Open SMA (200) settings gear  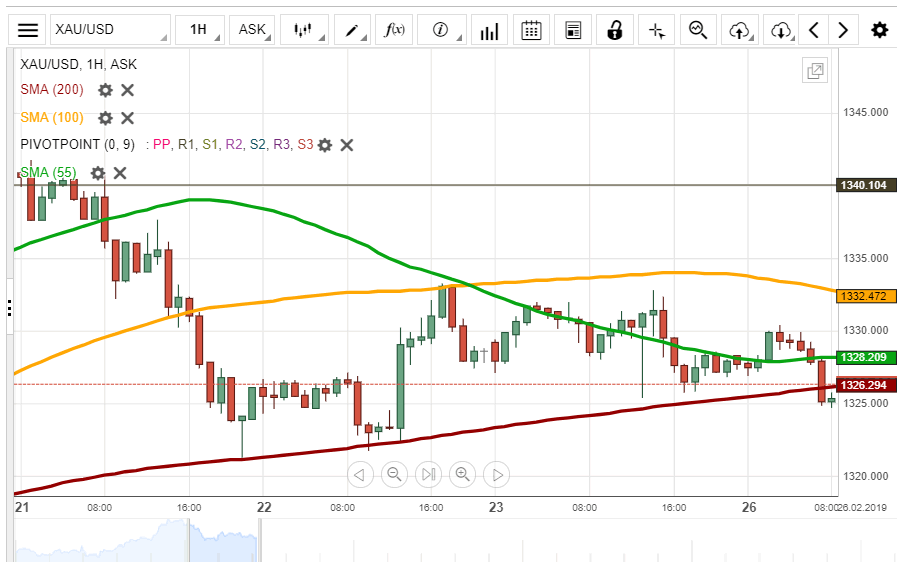(x=105, y=90)
